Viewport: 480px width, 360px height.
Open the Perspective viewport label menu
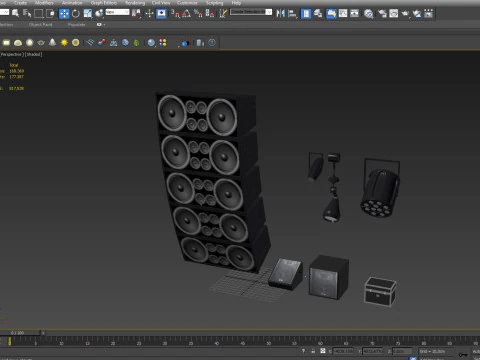[x=12, y=54]
